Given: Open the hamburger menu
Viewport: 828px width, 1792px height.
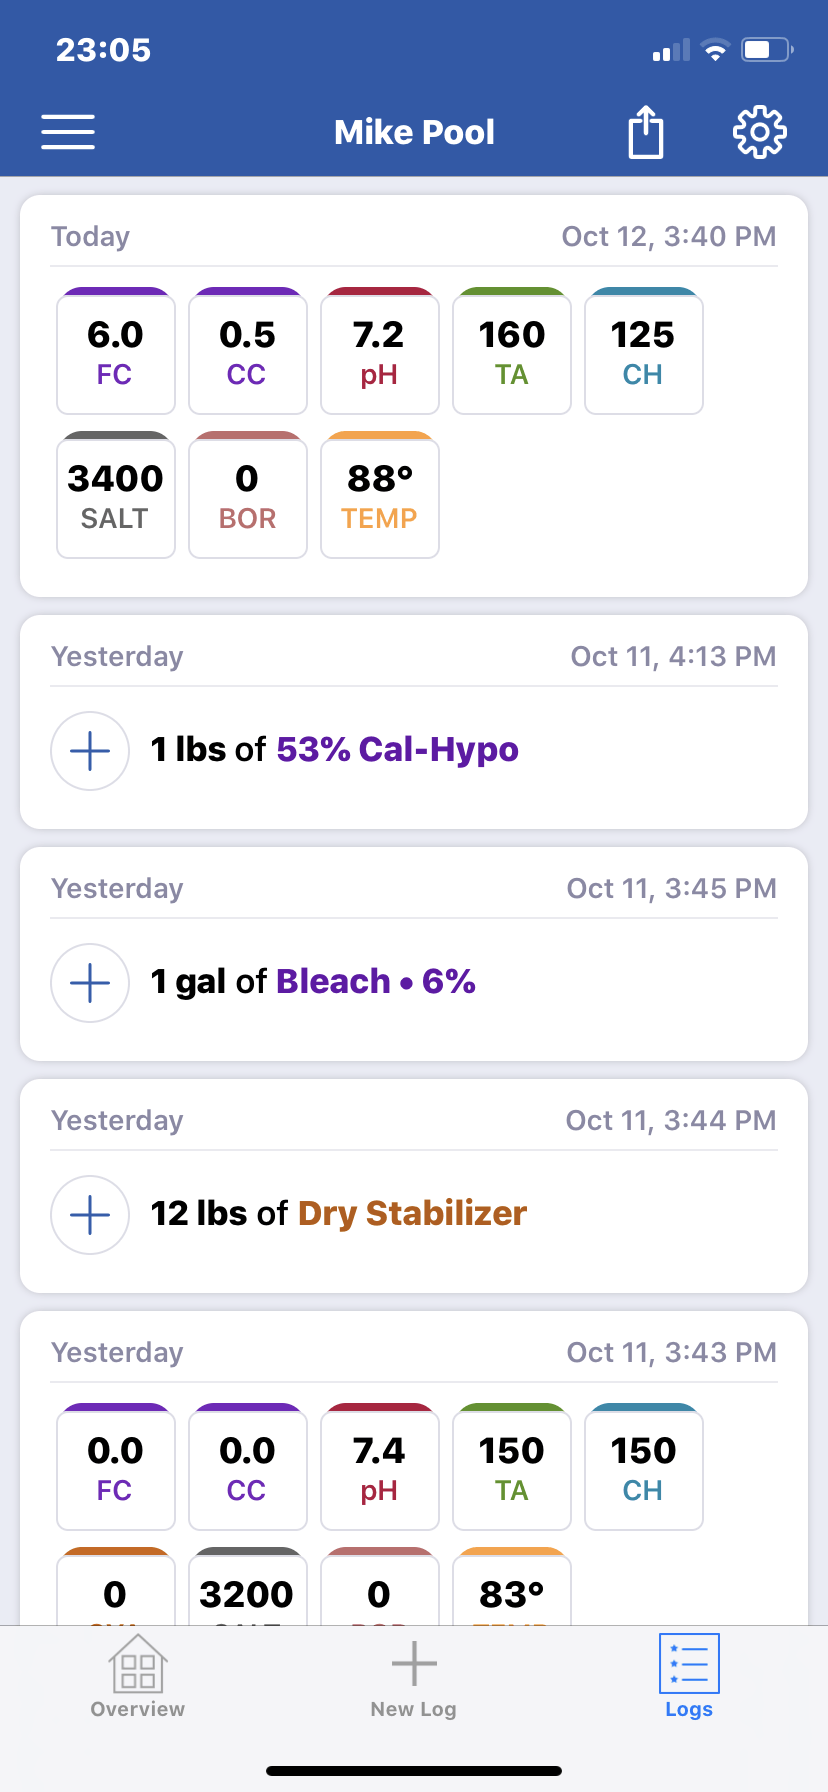Looking at the screenshot, I should point(68,132).
